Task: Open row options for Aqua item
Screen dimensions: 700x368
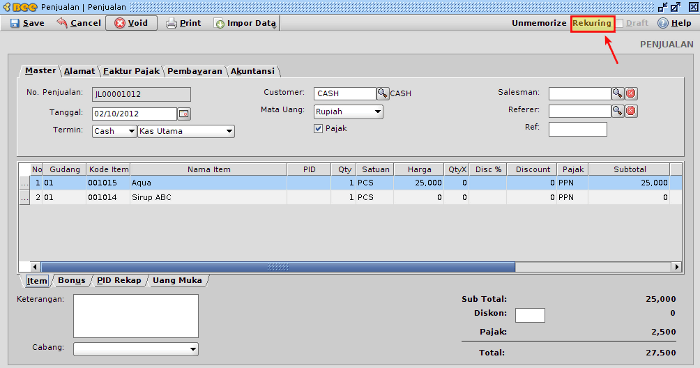Action: click(25, 183)
